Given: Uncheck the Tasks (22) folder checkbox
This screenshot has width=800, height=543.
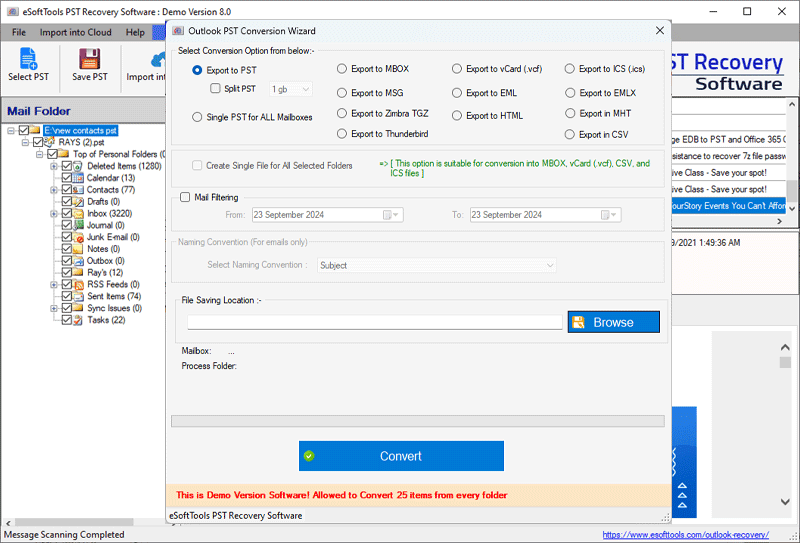Looking at the screenshot, I should click(x=66, y=320).
